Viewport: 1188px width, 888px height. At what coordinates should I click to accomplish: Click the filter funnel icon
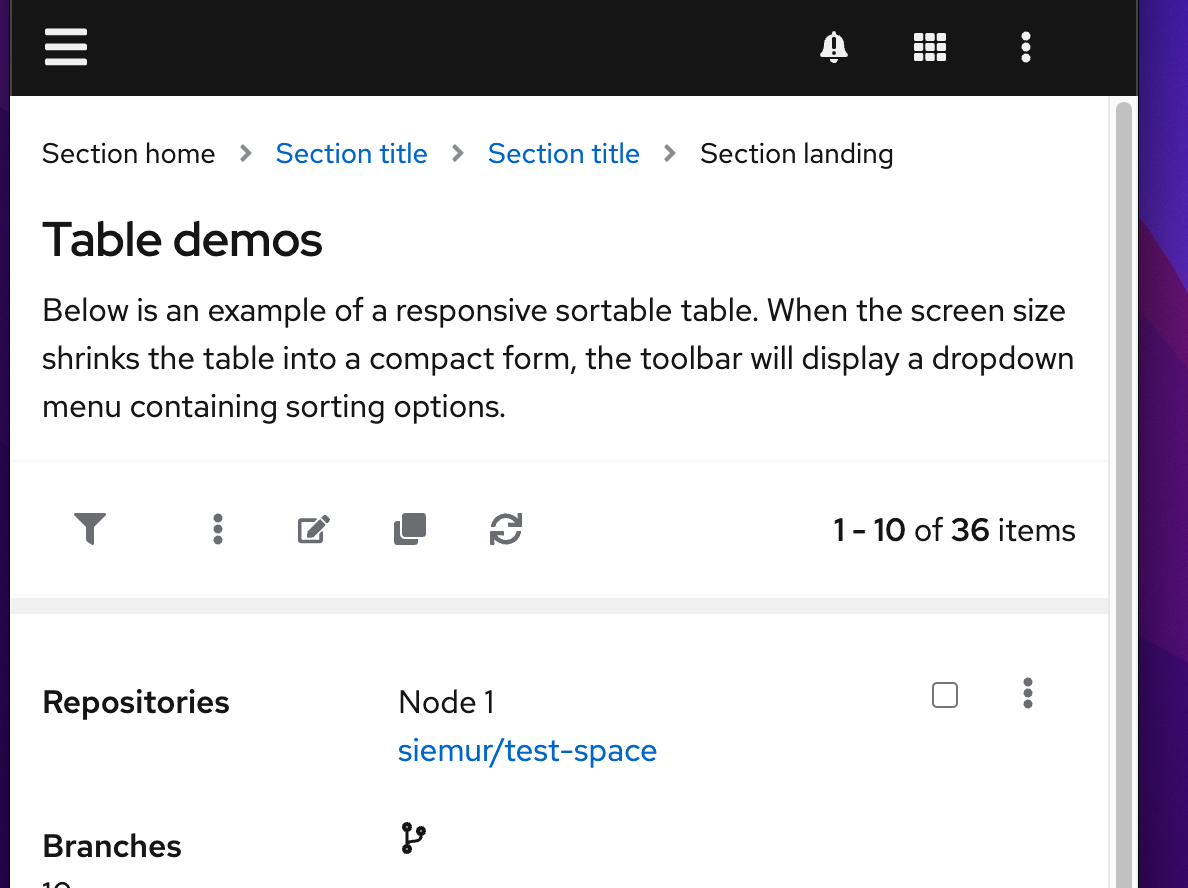coord(90,529)
